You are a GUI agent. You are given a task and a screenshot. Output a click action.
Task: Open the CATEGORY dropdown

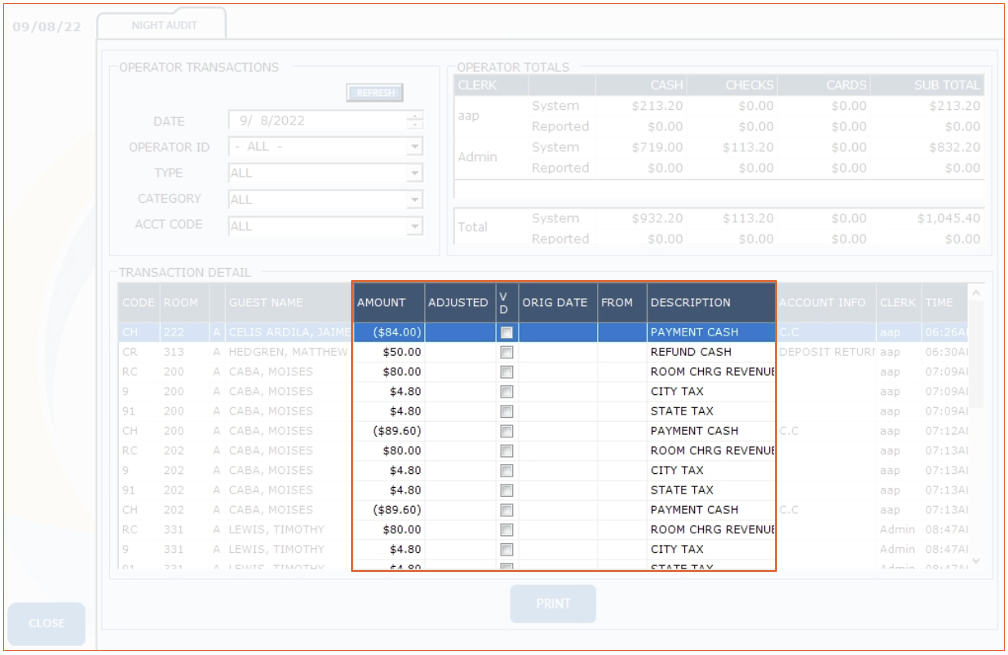pyautogui.click(x=414, y=200)
